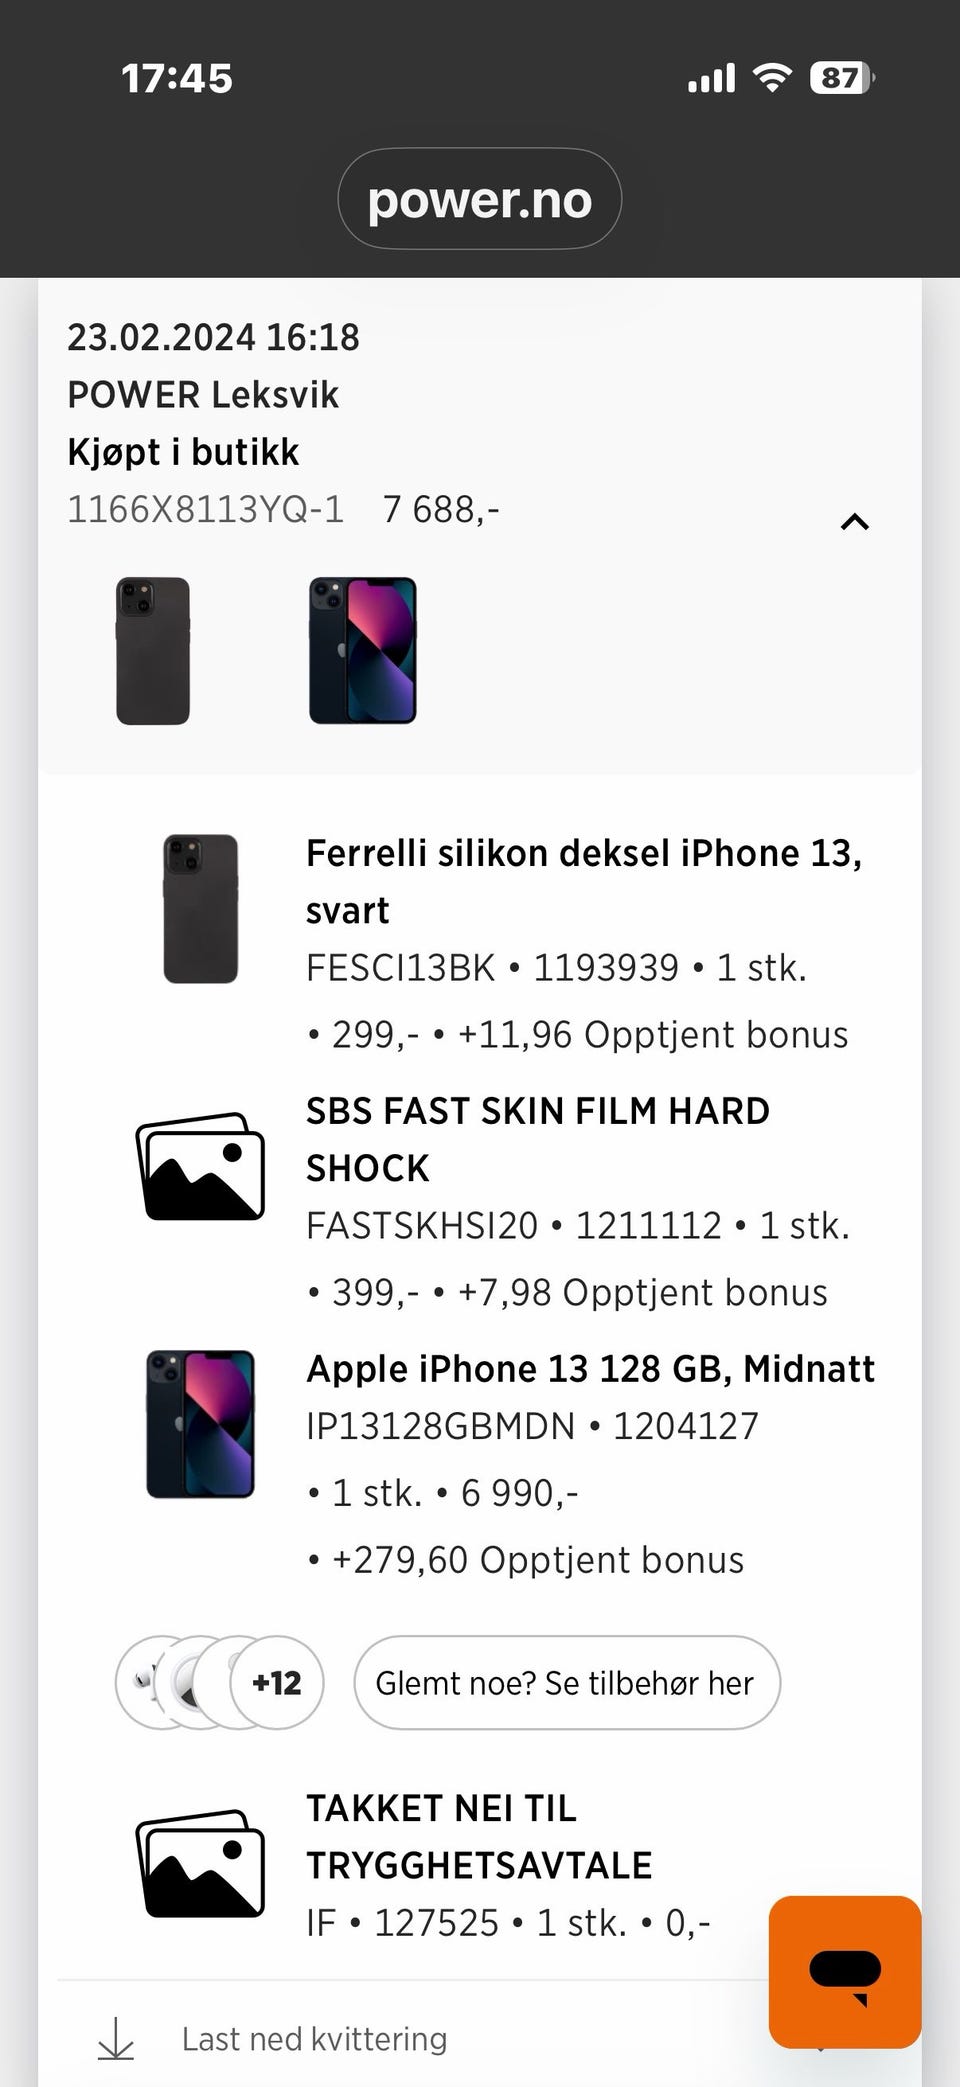Viewport: 960px width, 2087px height.
Task: Tap the Ferrelli case product image
Action: pos(200,909)
